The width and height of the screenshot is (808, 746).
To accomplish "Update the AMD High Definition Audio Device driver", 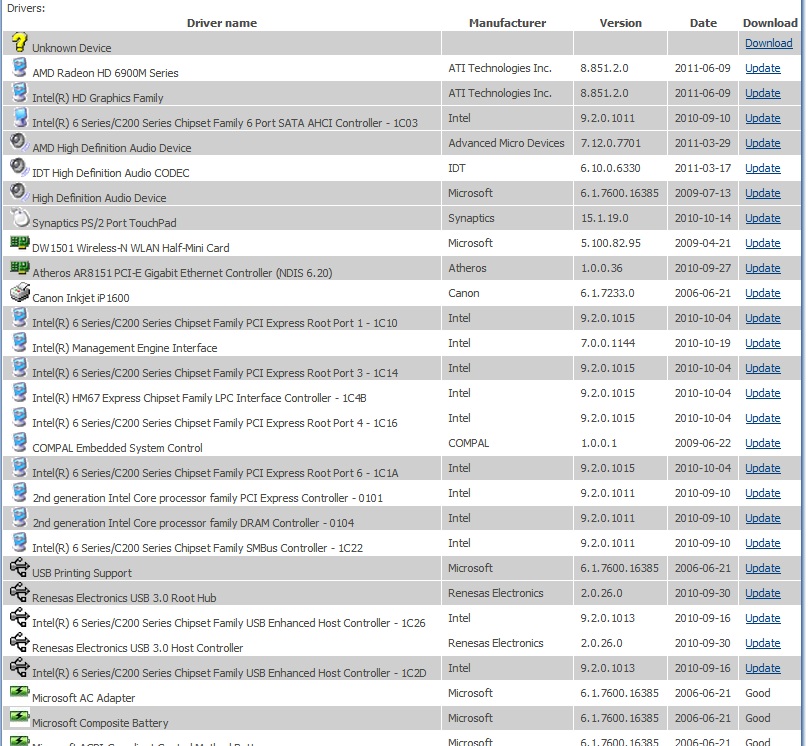I will (763, 143).
